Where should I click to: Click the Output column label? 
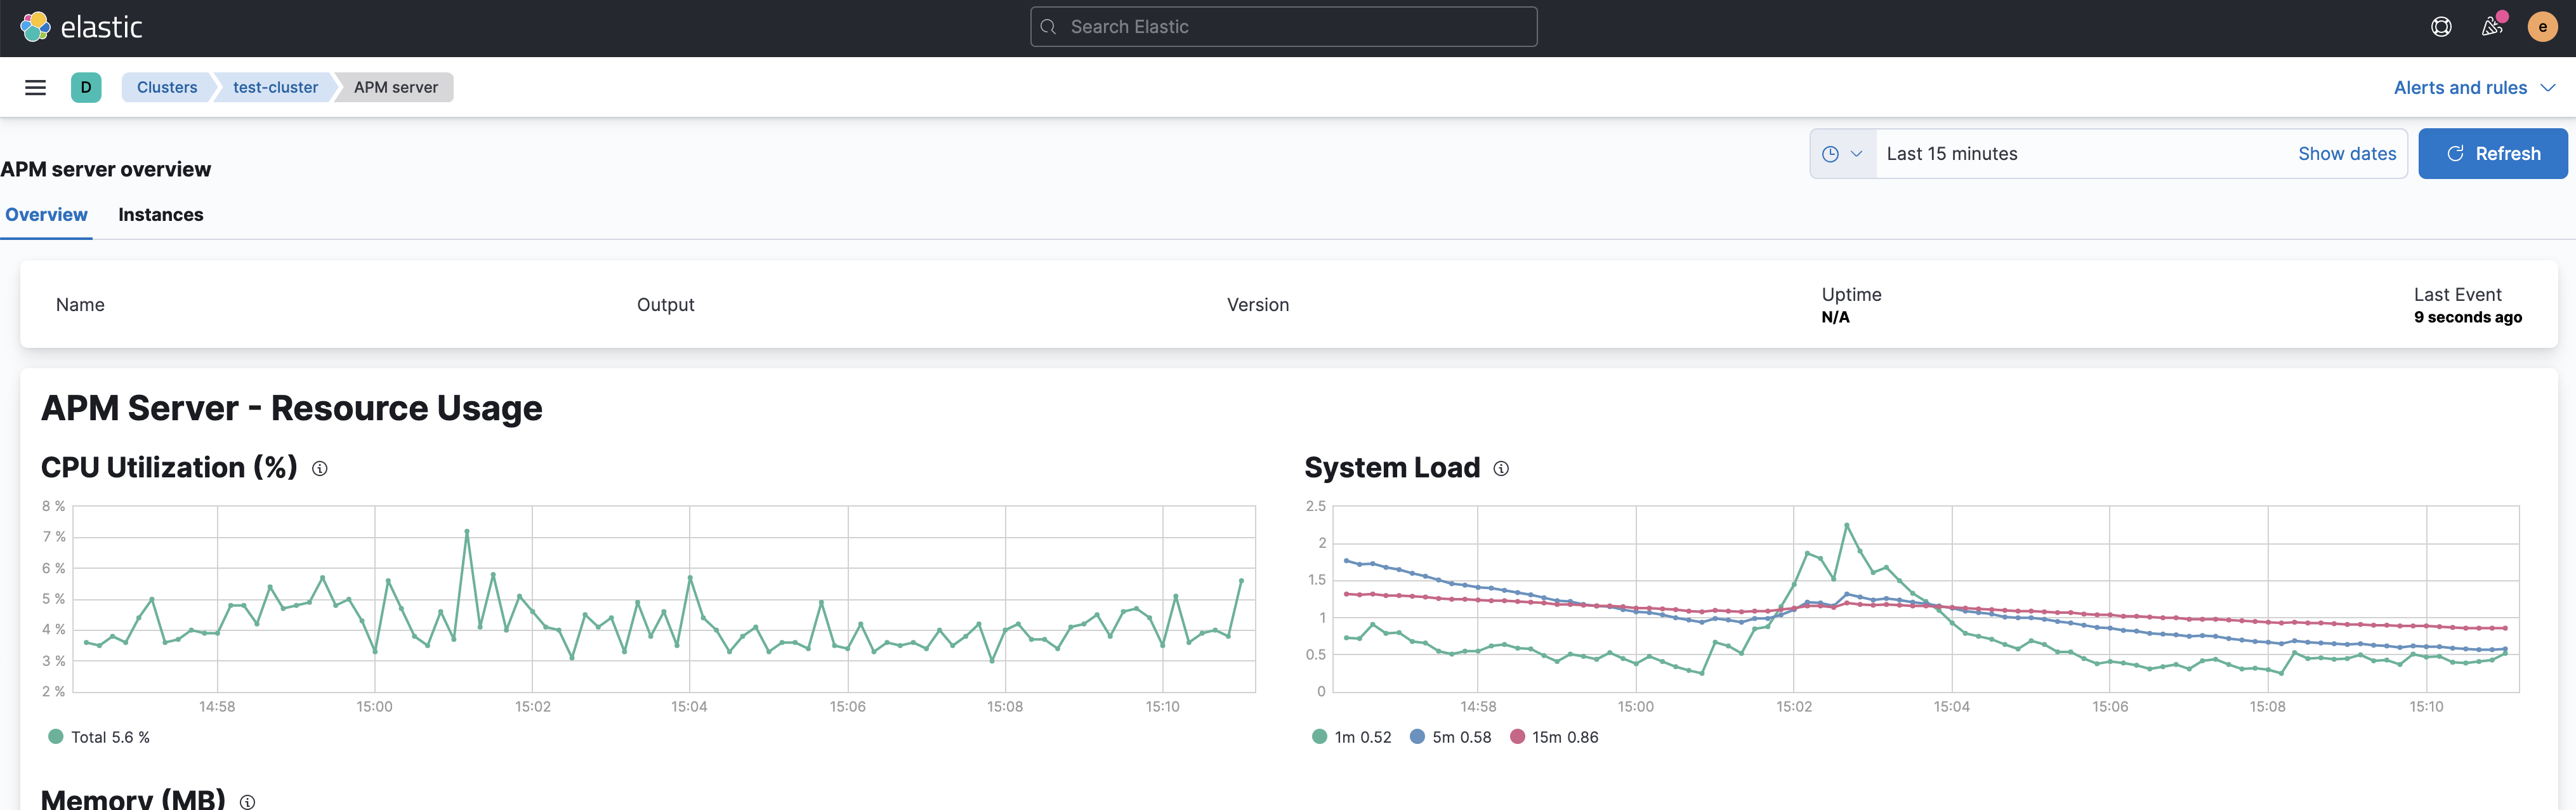coord(665,305)
